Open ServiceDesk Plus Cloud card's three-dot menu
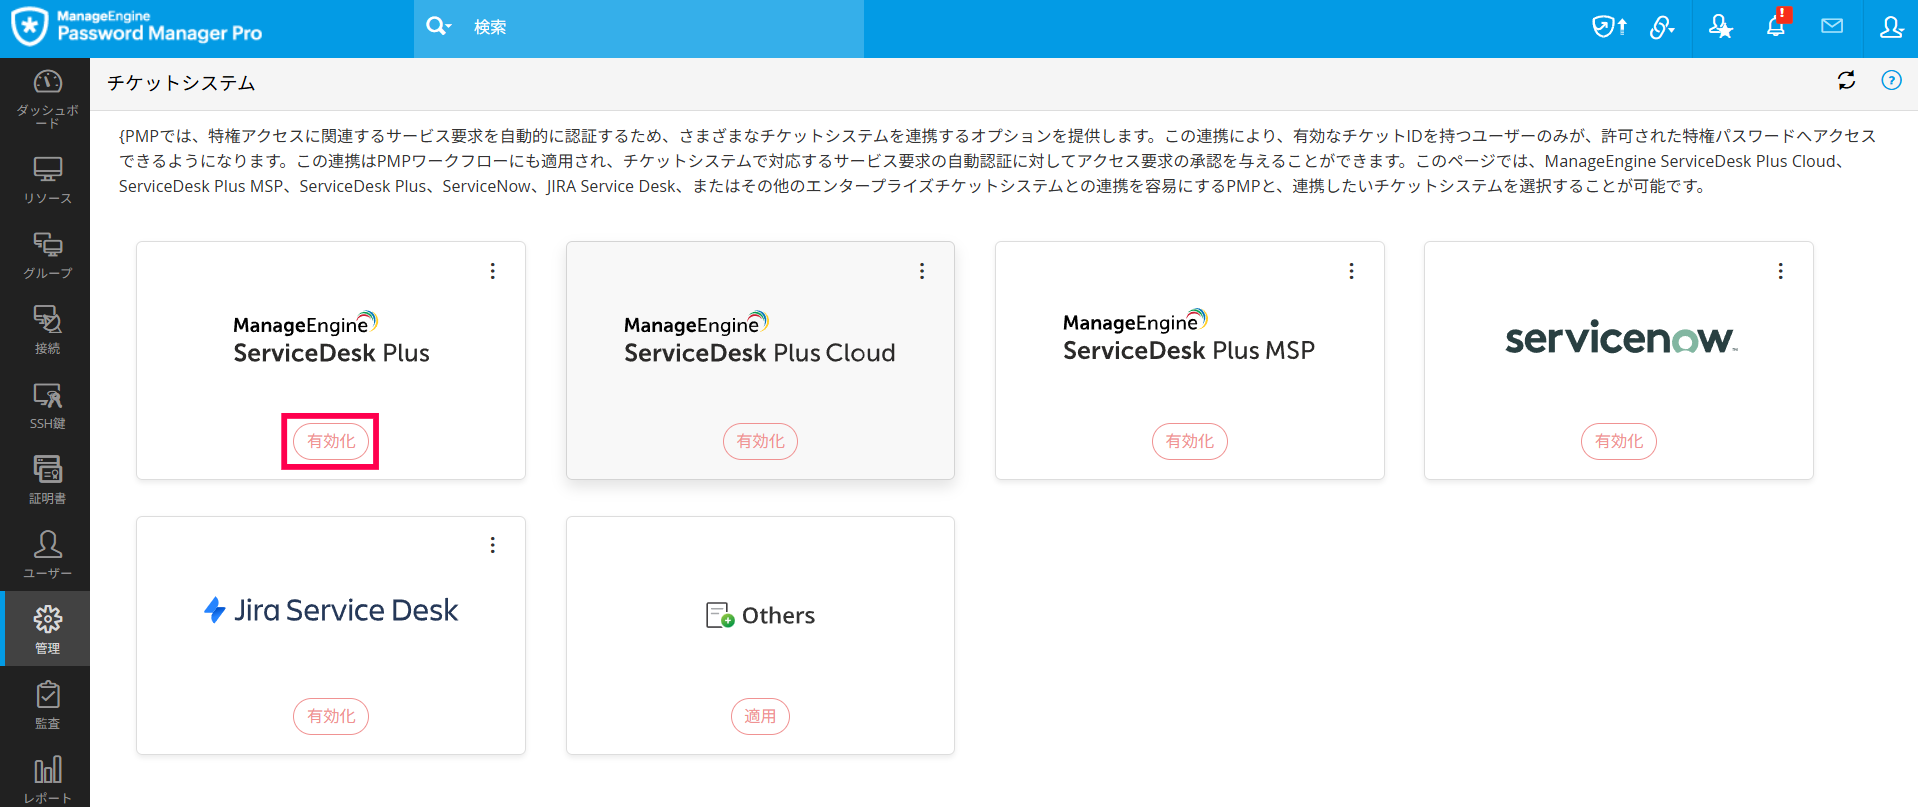This screenshot has width=1918, height=807. [x=922, y=271]
